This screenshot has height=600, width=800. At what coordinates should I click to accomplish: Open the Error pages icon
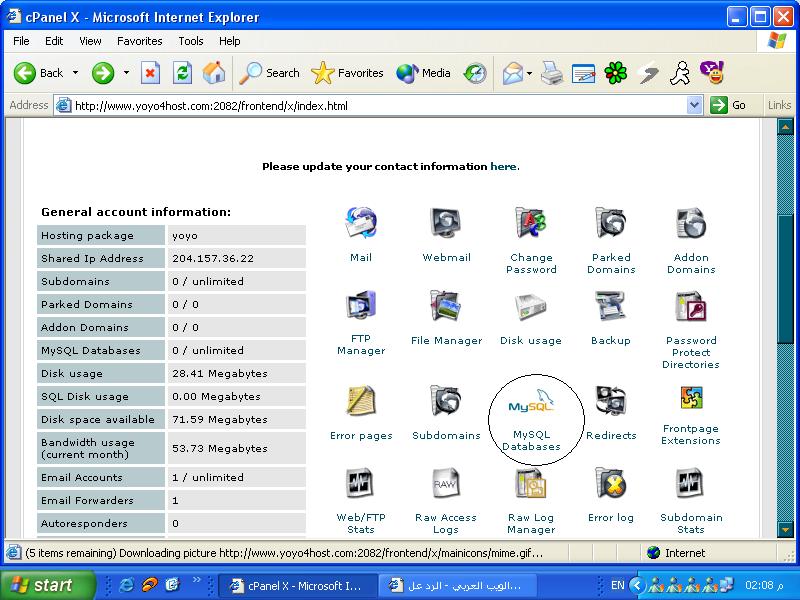(x=360, y=402)
